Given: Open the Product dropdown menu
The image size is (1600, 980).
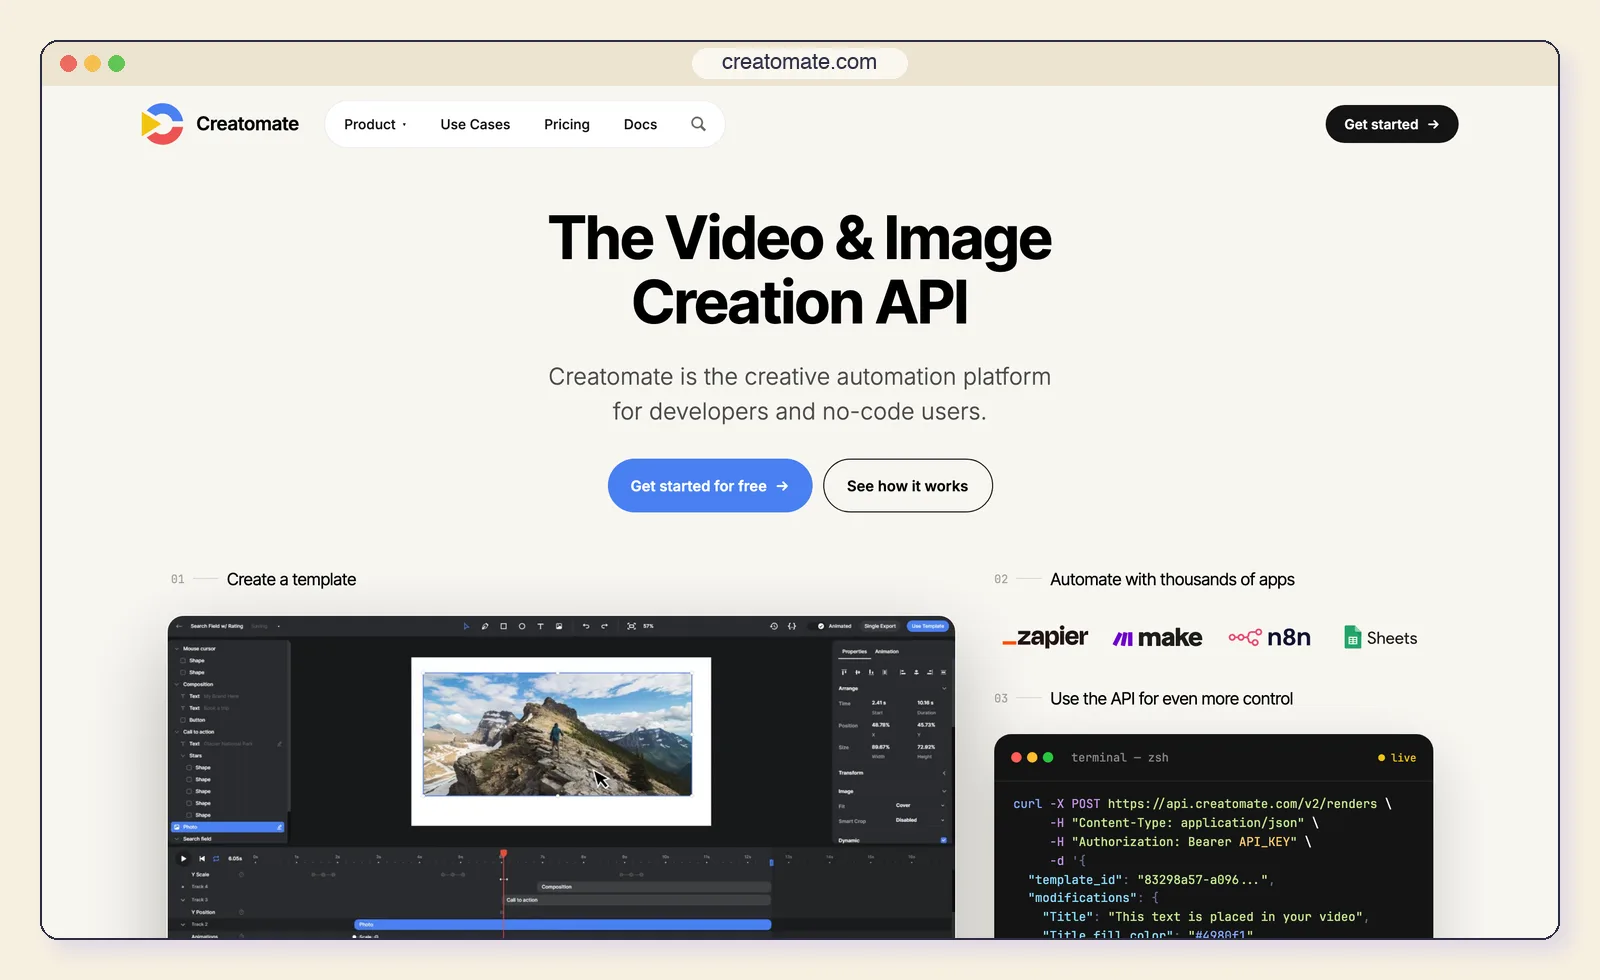Looking at the screenshot, I should pos(375,124).
